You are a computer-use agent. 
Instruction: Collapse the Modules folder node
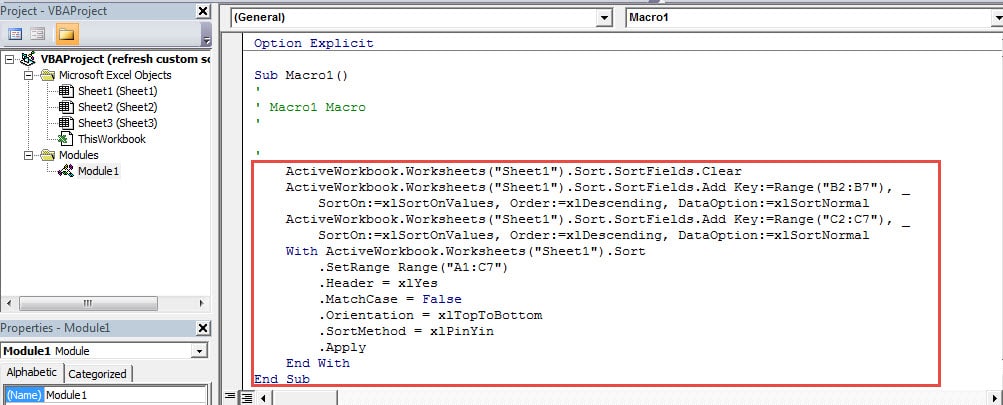click(29, 155)
